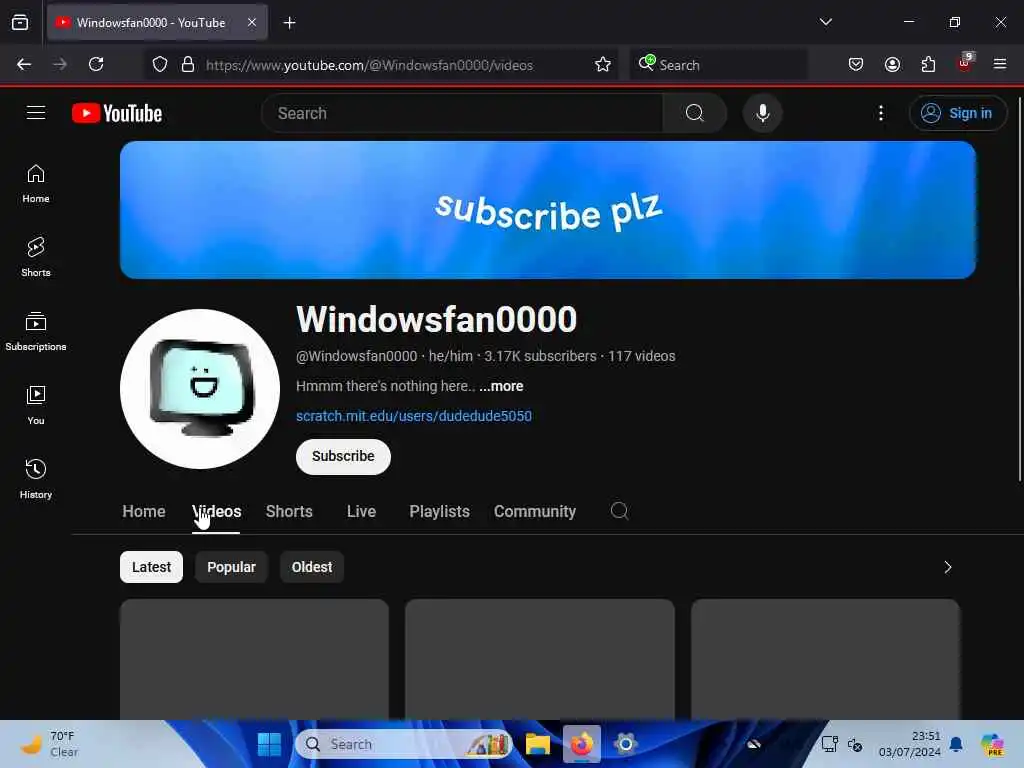Show more filter chips with right chevron
Image resolution: width=1024 pixels, height=768 pixels.
(948, 567)
